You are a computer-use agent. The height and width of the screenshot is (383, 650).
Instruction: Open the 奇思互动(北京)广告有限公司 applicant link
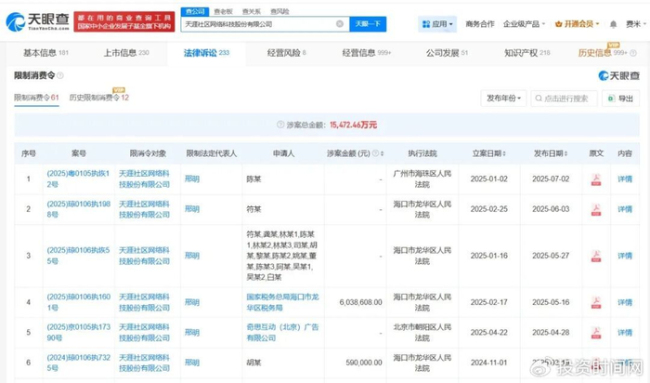click(282, 332)
